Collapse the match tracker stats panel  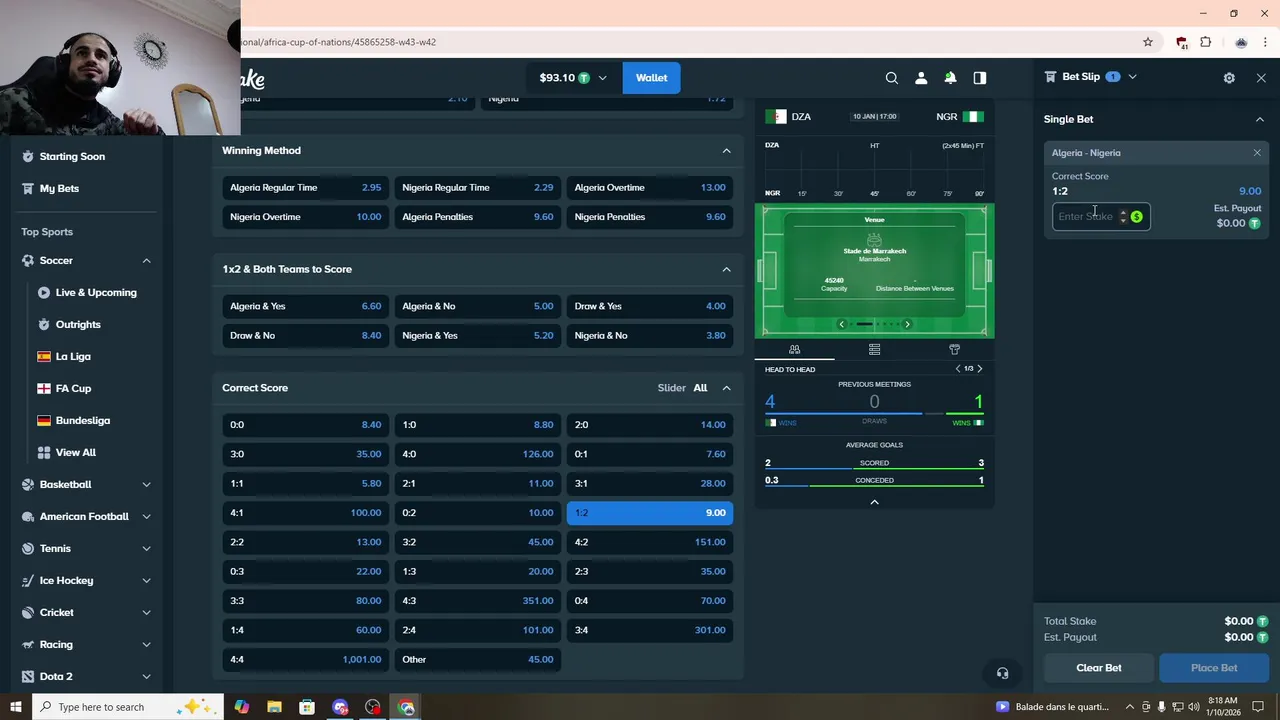pos(874,502)
